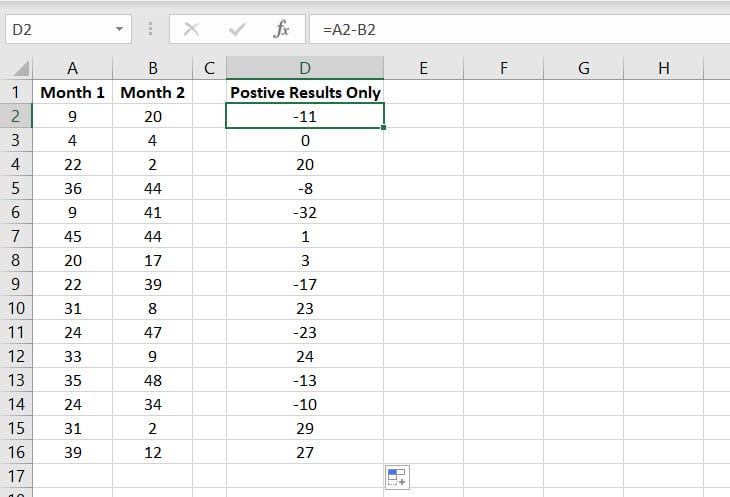
Task: Select cell D9 containing -17
Action: pos(305,284)
